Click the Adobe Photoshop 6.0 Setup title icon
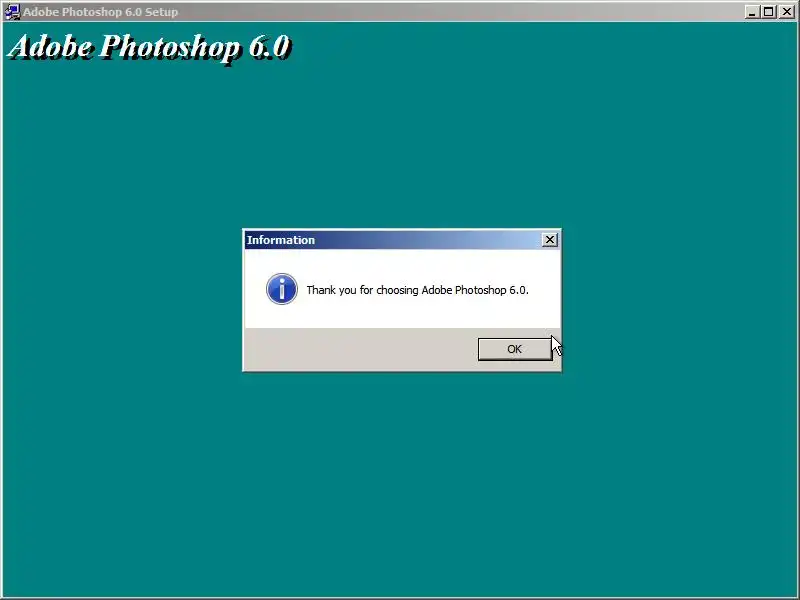Viewport: 800px width, 600px height. 12,12
